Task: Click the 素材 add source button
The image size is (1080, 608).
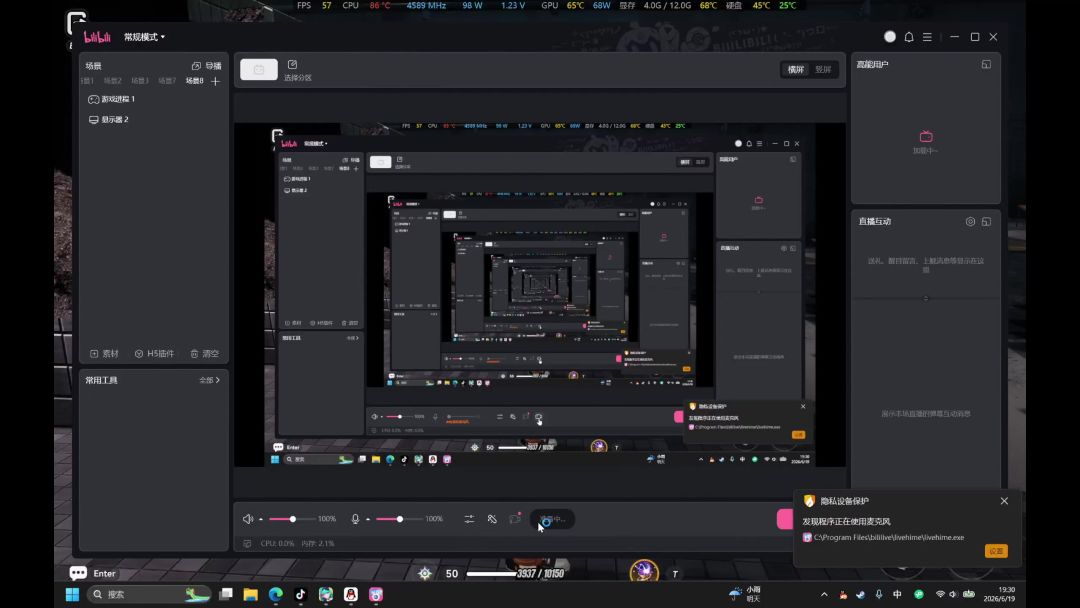Action: coord(104,354)
